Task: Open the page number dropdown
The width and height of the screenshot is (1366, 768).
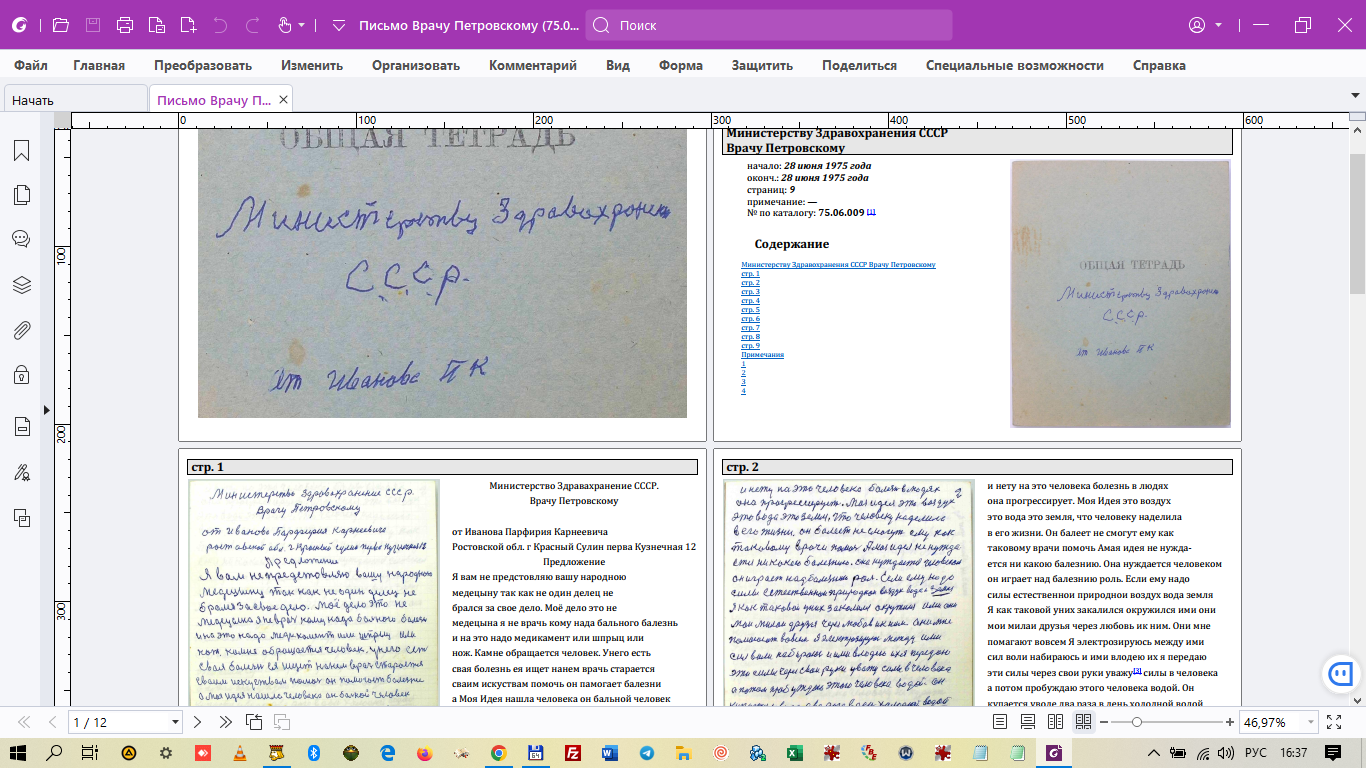Action: (x=176, y=722)
